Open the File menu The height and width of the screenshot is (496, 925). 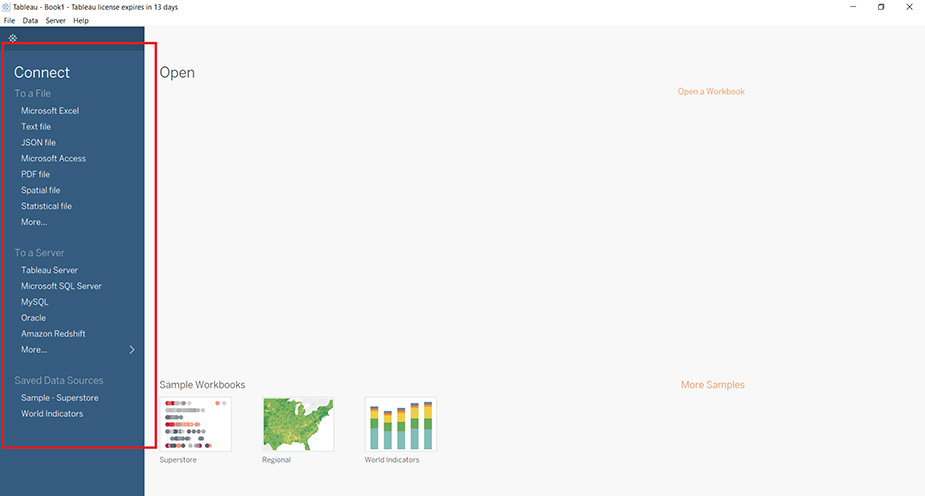9,21
